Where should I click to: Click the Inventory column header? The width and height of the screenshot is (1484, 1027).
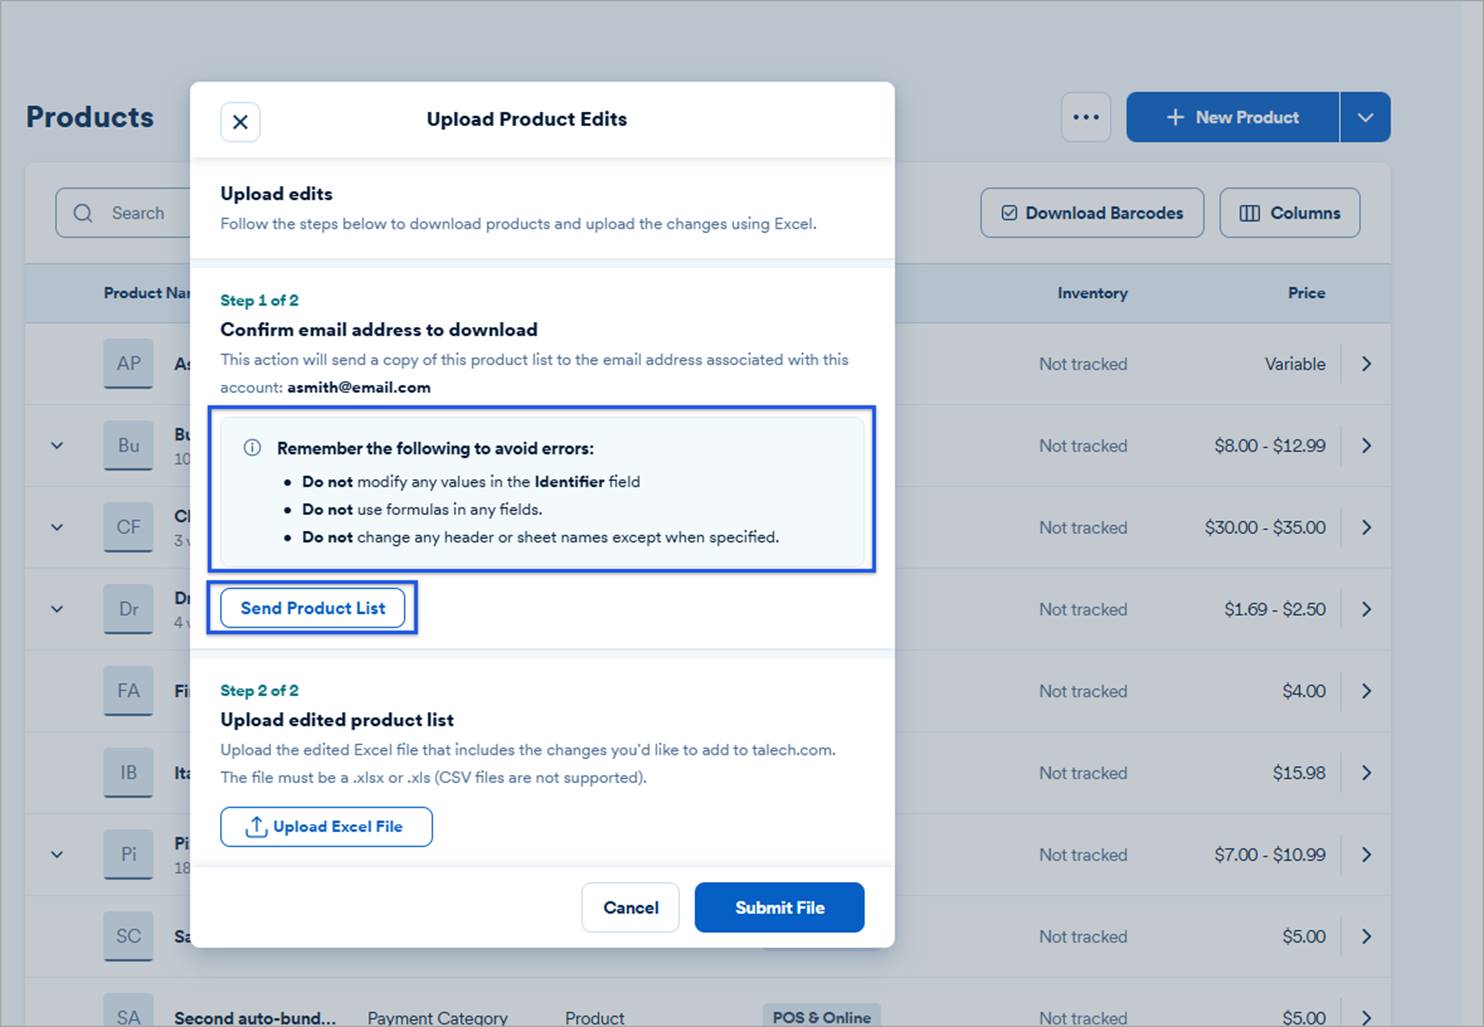click(1092, 293)
